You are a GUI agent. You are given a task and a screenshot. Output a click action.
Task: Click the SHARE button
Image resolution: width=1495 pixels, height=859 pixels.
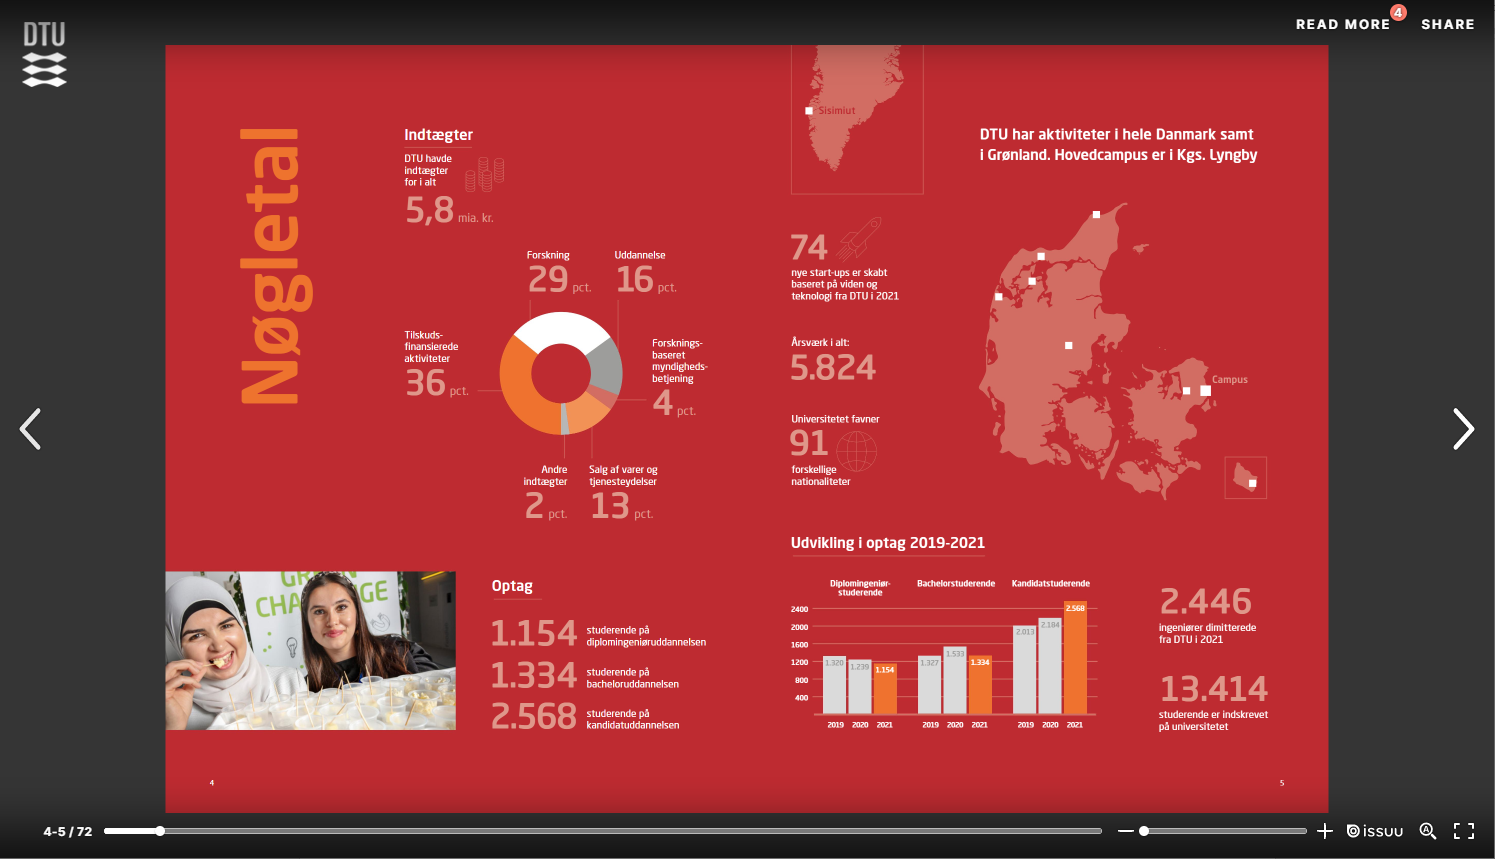[x=1448, y=24]
